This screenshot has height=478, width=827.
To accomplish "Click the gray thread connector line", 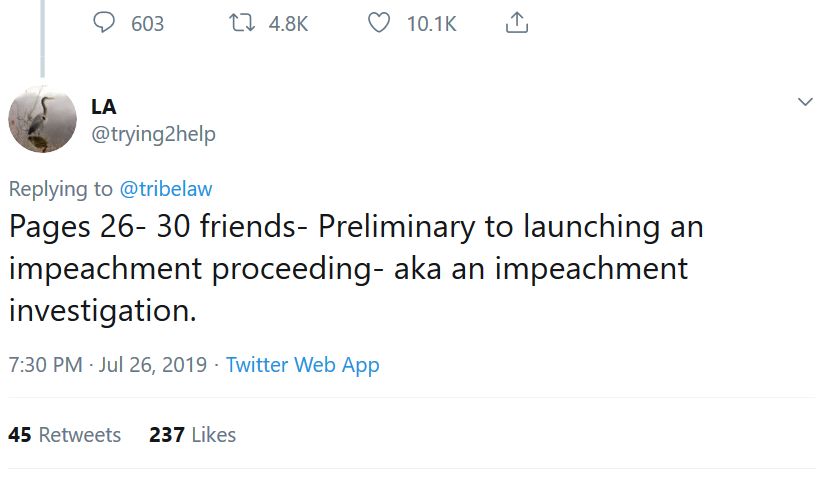I will (42, 40).
